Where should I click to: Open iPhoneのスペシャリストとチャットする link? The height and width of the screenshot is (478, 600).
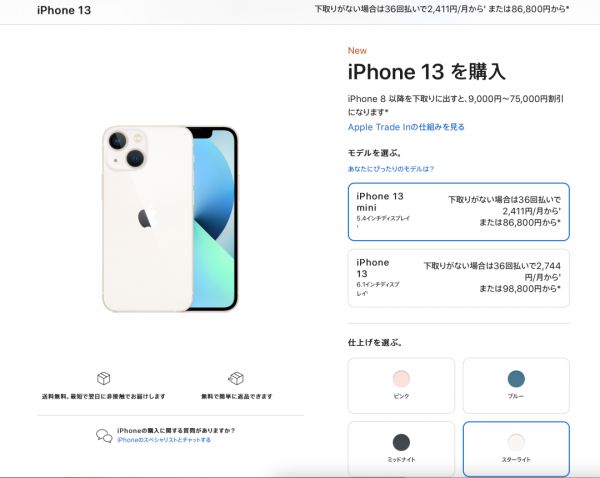[164, 440]
